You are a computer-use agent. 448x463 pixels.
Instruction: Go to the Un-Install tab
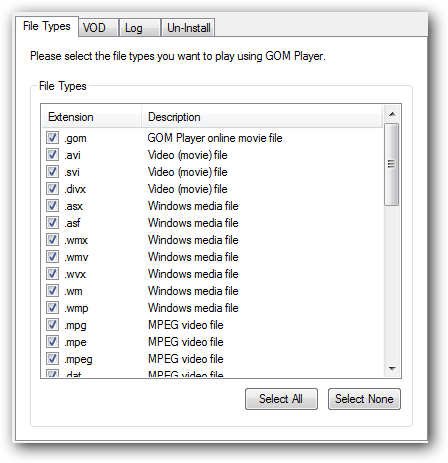click(188, 28)
